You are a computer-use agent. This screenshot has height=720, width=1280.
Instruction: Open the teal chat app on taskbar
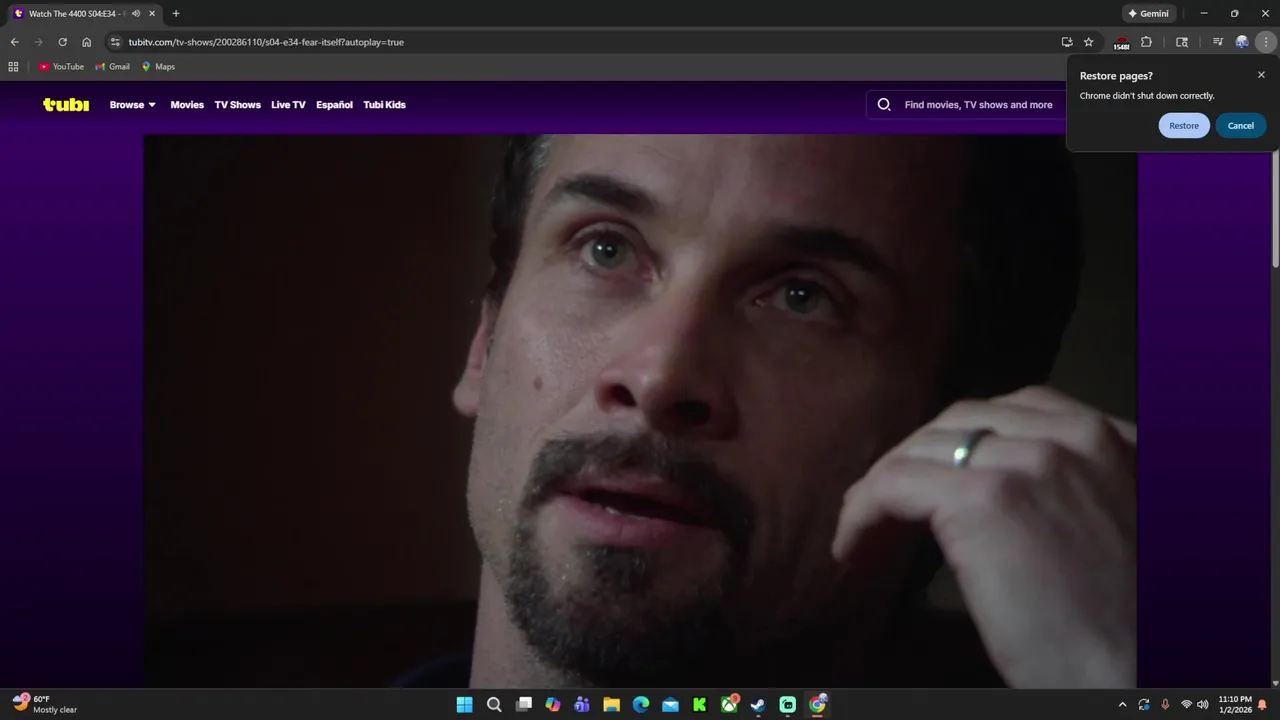click(x=788, y=705)
